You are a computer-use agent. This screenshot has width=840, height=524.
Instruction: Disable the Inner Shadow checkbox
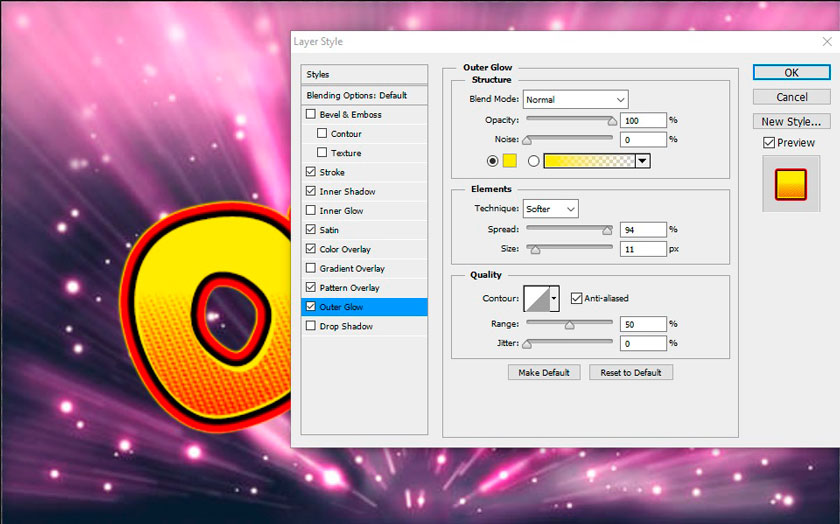(311, 191)
